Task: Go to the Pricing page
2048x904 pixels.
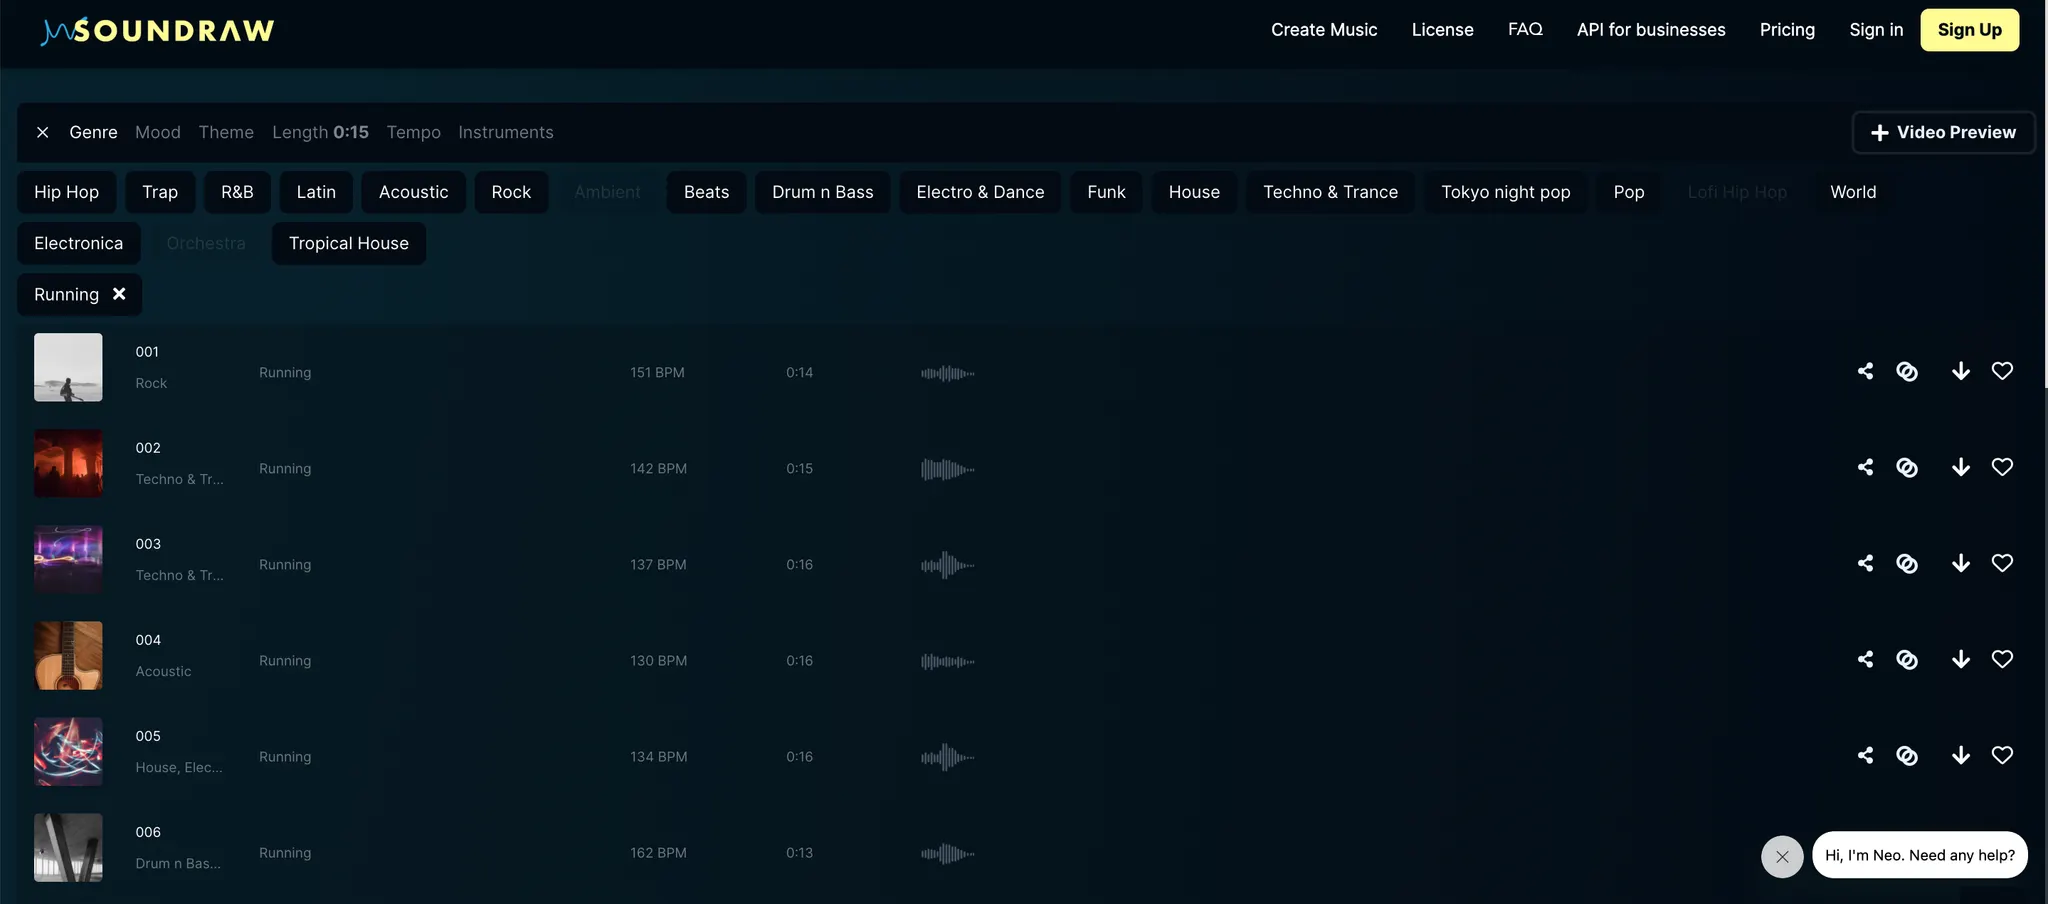Action: (x=1787, y=30)
